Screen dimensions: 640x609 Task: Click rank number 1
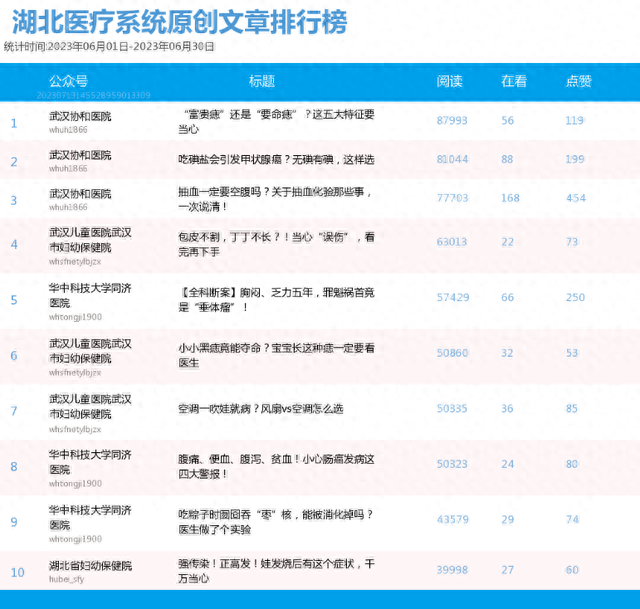[14, 123]
